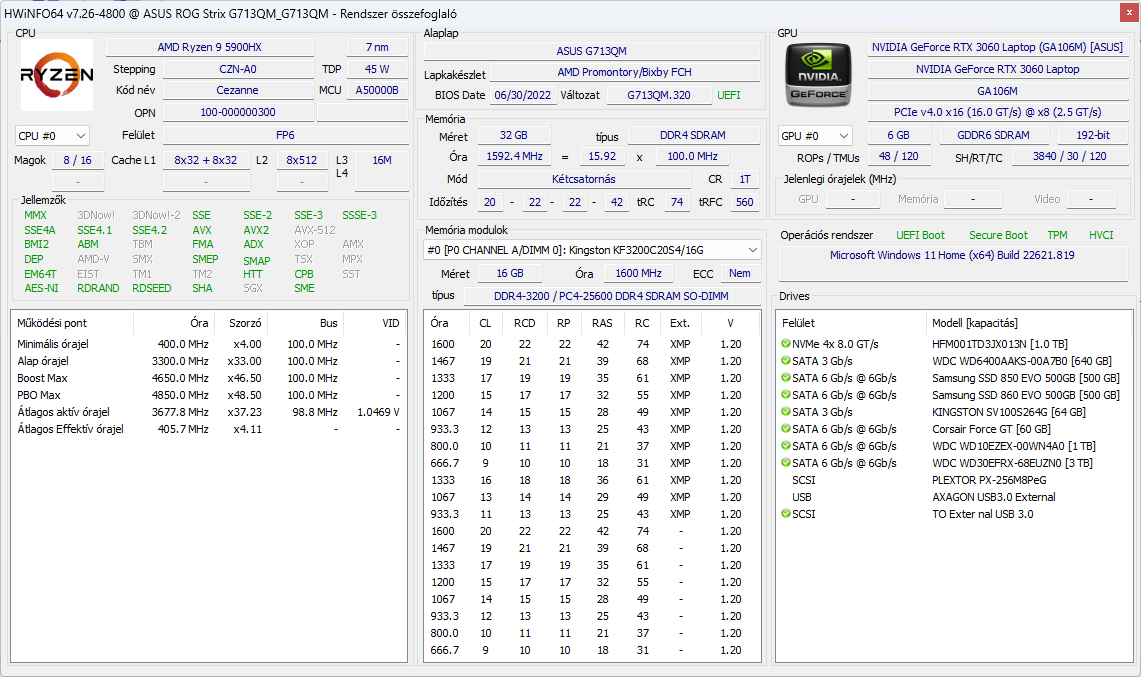Click the status icon for Samsung SSD 860 EVO row
The image size is (1141, 677).
(x=786, y=395)
